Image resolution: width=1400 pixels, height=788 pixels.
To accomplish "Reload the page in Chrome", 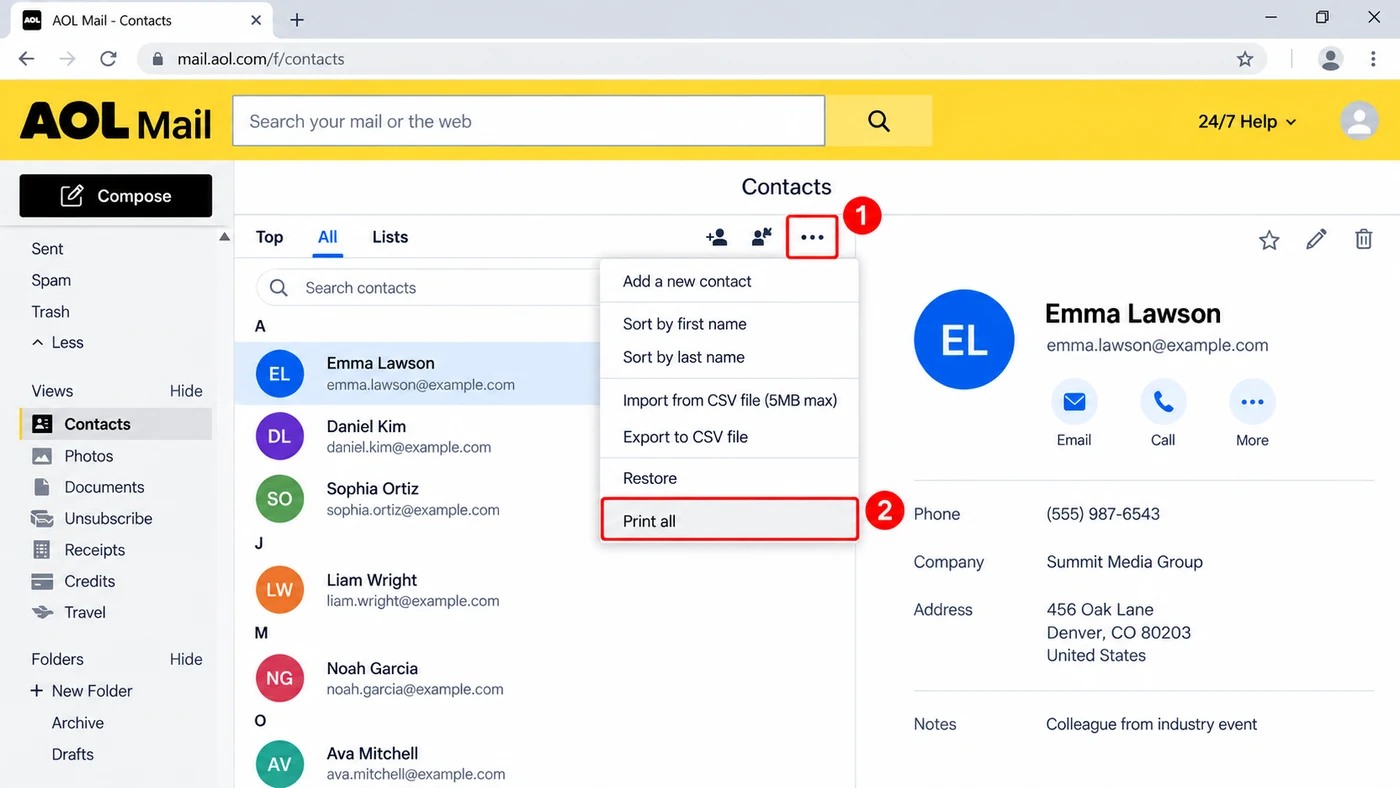I will point(108,59).
